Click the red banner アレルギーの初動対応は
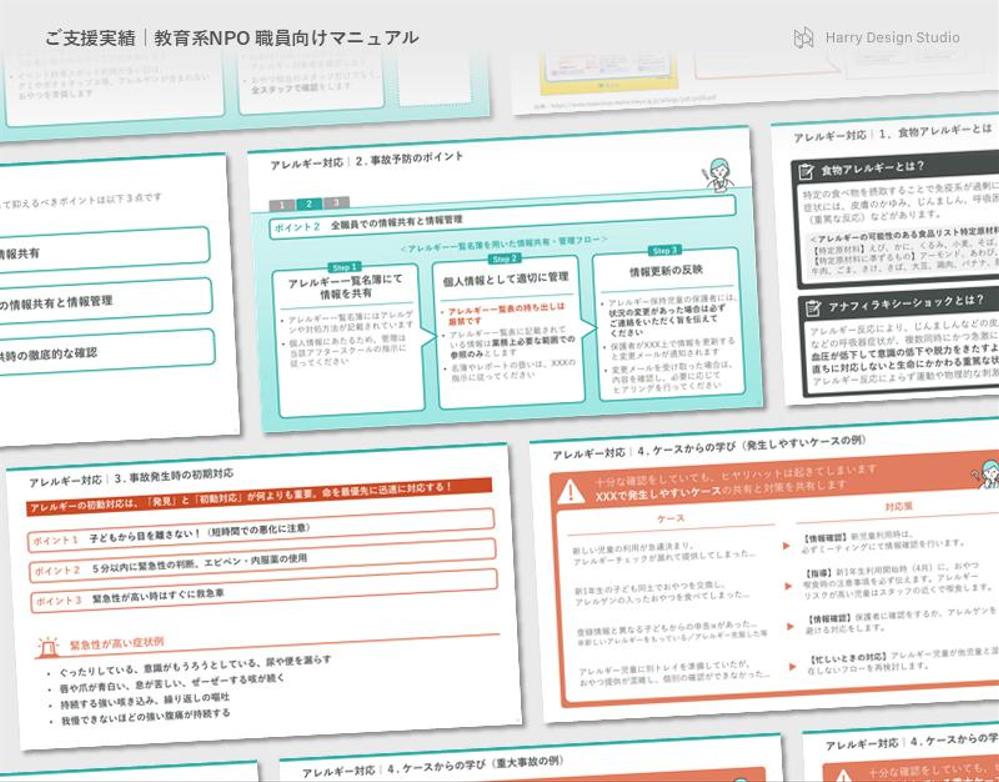Image resolution: width=999 pixels, height=782 pixels. (x=259, y=496)
